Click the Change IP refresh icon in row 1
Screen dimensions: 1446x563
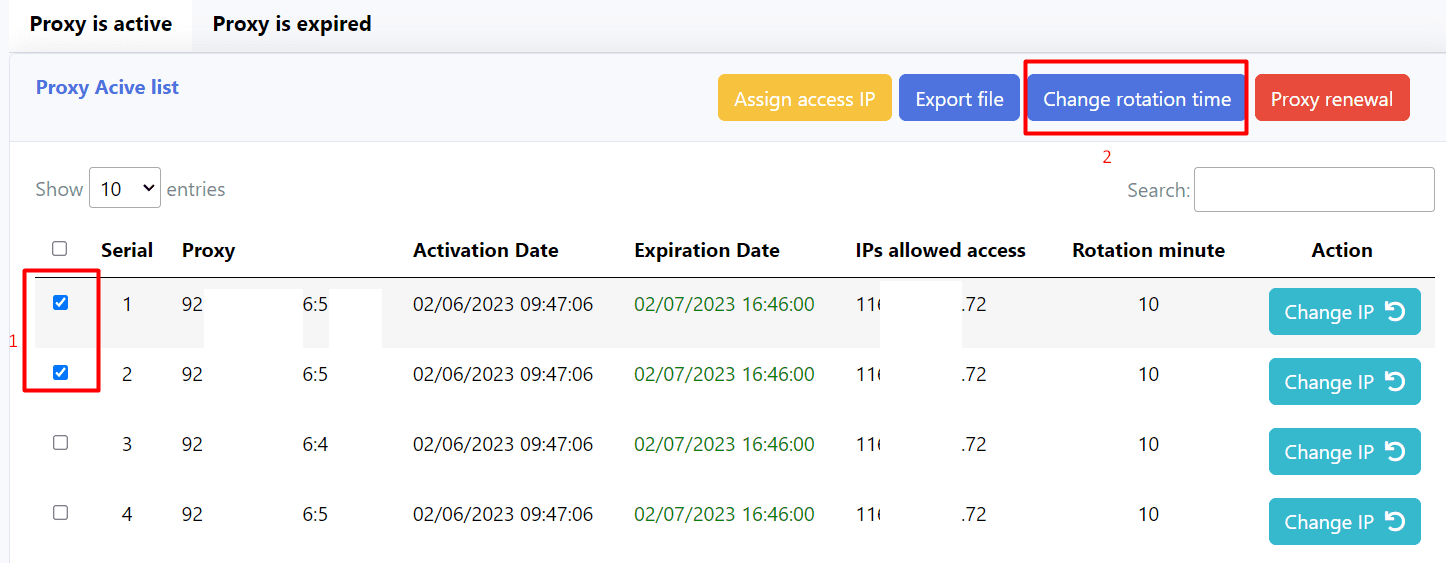point(1396,312)
